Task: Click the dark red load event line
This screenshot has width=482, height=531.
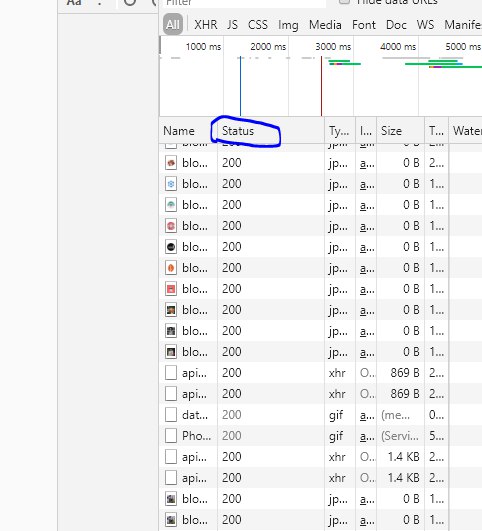Action: point(321,86)
